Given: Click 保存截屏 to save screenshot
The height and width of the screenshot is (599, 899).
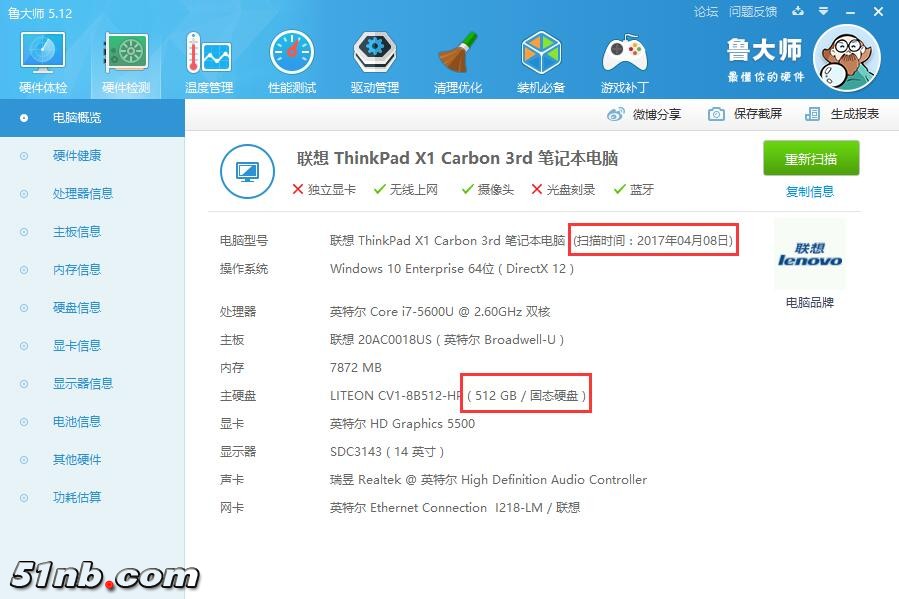Looking at the screenshot, I should (x=745, y=114).
